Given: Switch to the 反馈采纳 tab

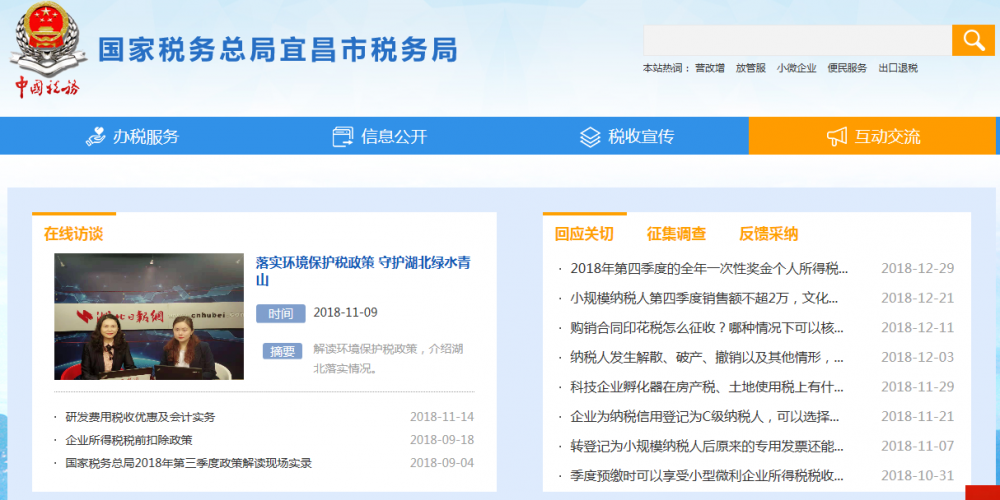Looking at the screenshot, I should [768, 234].
